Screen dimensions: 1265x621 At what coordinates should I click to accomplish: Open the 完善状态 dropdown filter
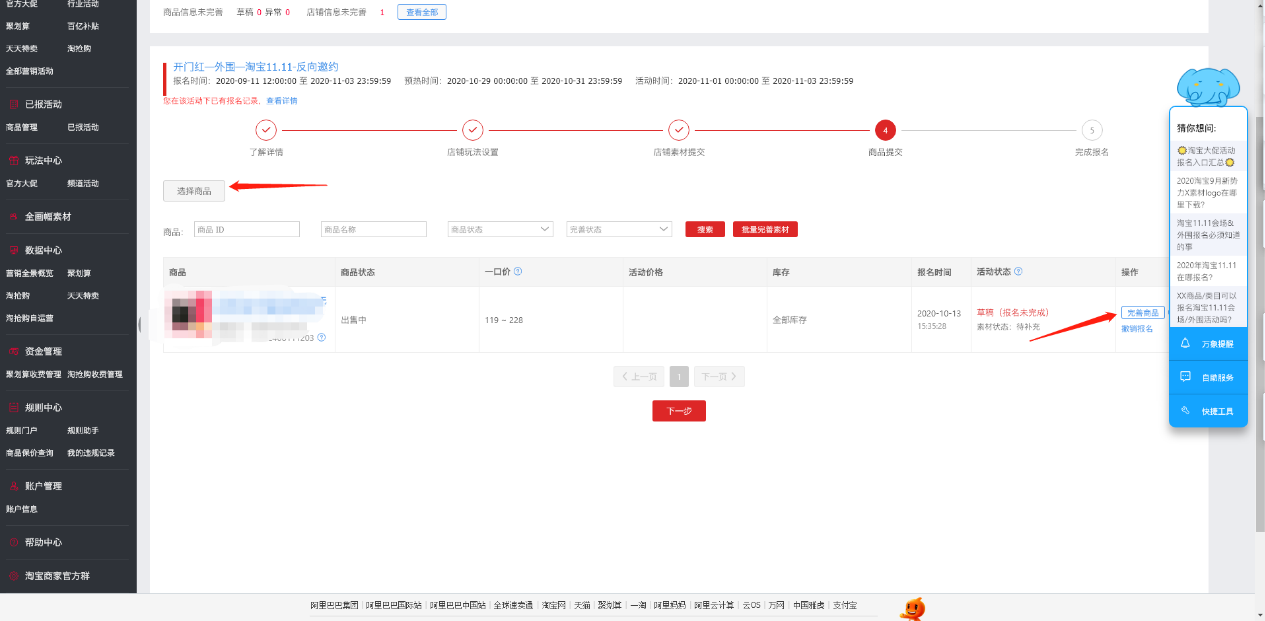click(619, 229)
